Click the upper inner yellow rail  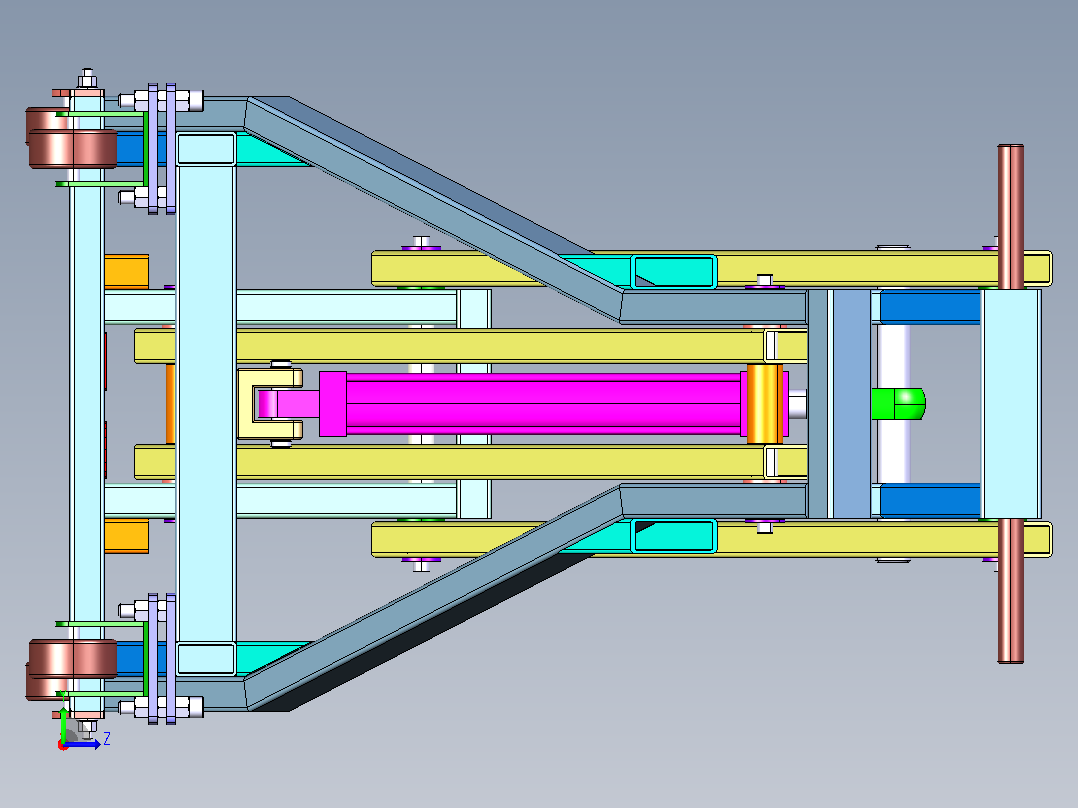[471, 346]
